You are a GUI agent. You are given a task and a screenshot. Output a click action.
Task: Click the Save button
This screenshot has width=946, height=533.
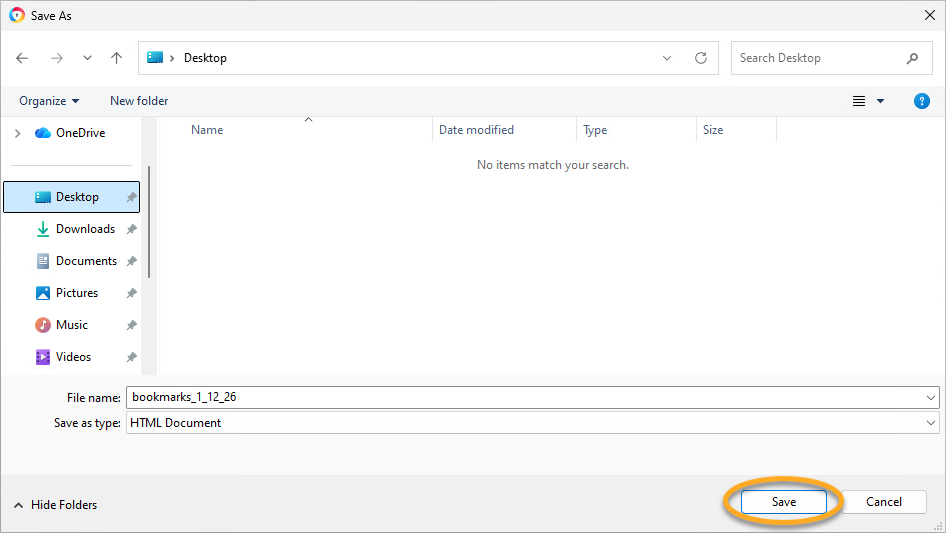pos(783,502)
